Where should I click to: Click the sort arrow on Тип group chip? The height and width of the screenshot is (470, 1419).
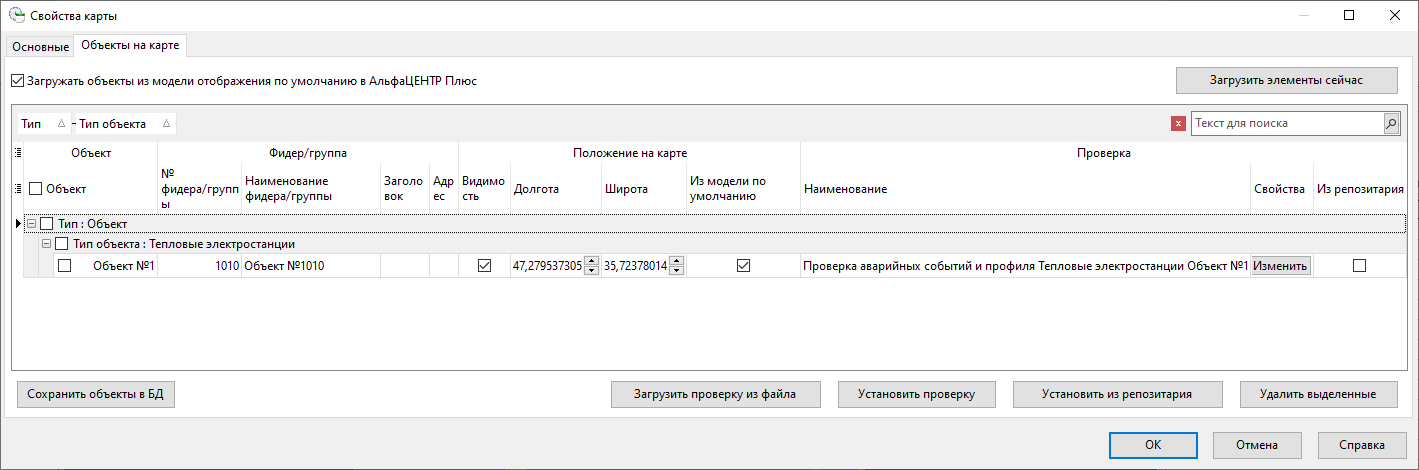(x=61, y=124)
